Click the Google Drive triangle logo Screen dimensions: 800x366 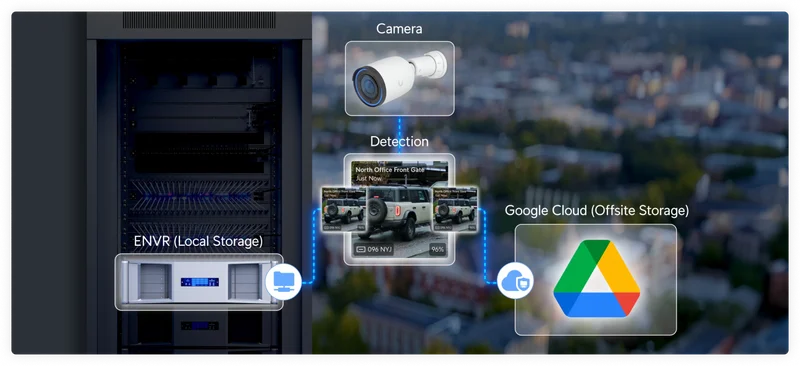coord(596,279)
